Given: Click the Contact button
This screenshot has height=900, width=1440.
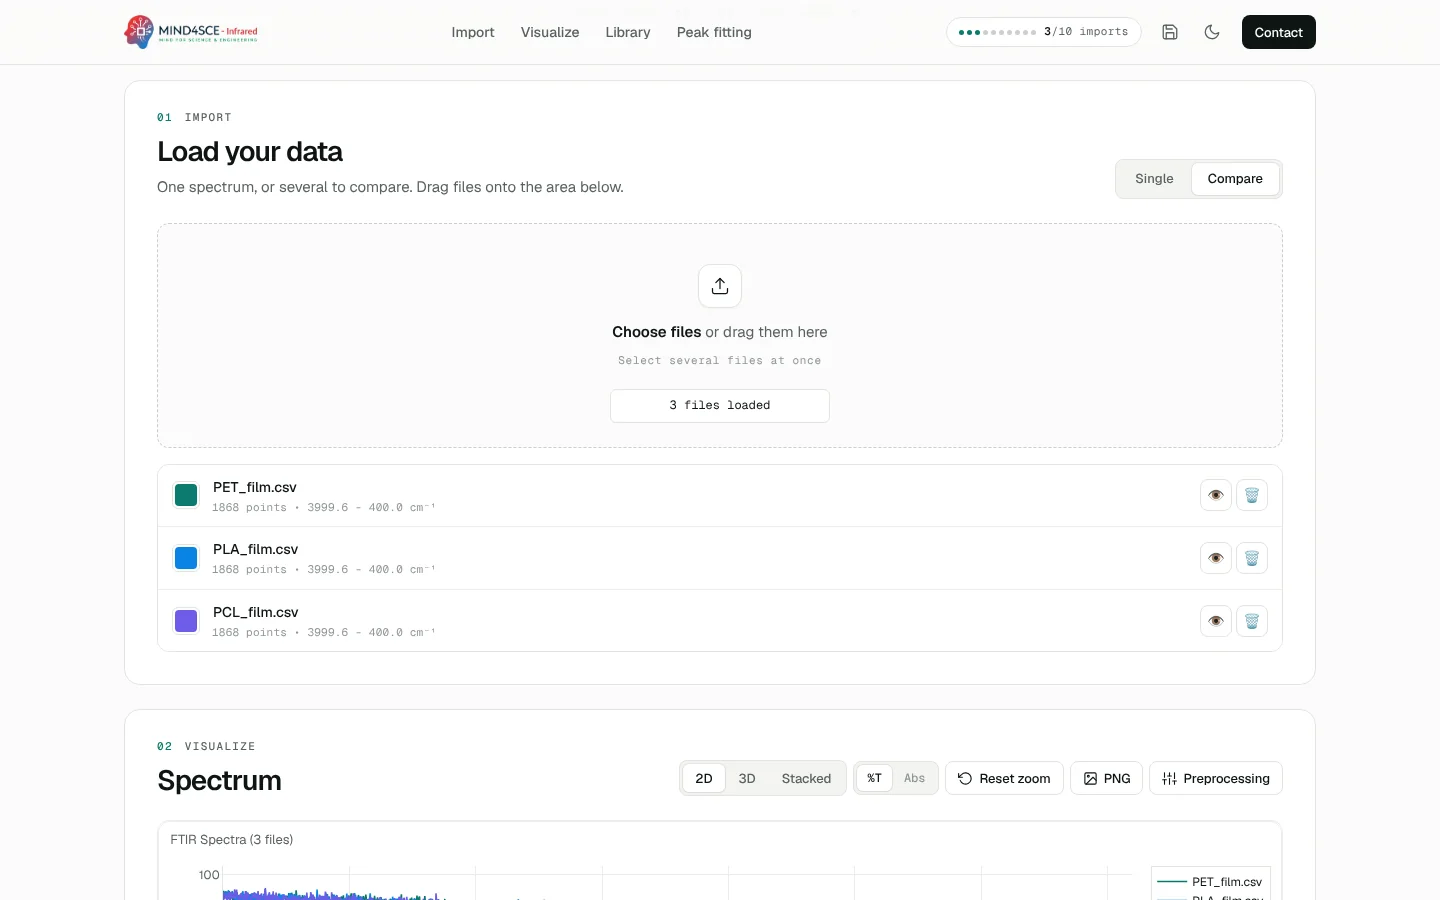Looking at the screenshot, I should click(x=1279, y=32).
